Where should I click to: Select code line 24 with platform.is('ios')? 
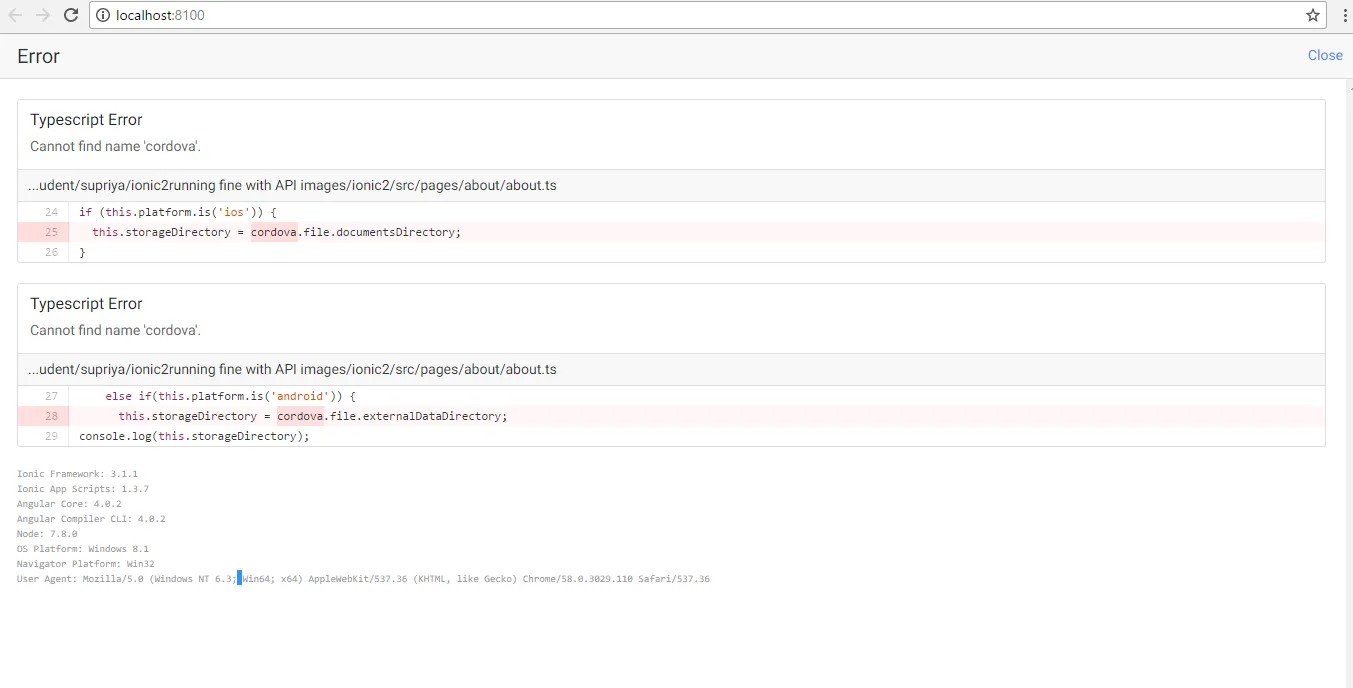coord(177,212)
